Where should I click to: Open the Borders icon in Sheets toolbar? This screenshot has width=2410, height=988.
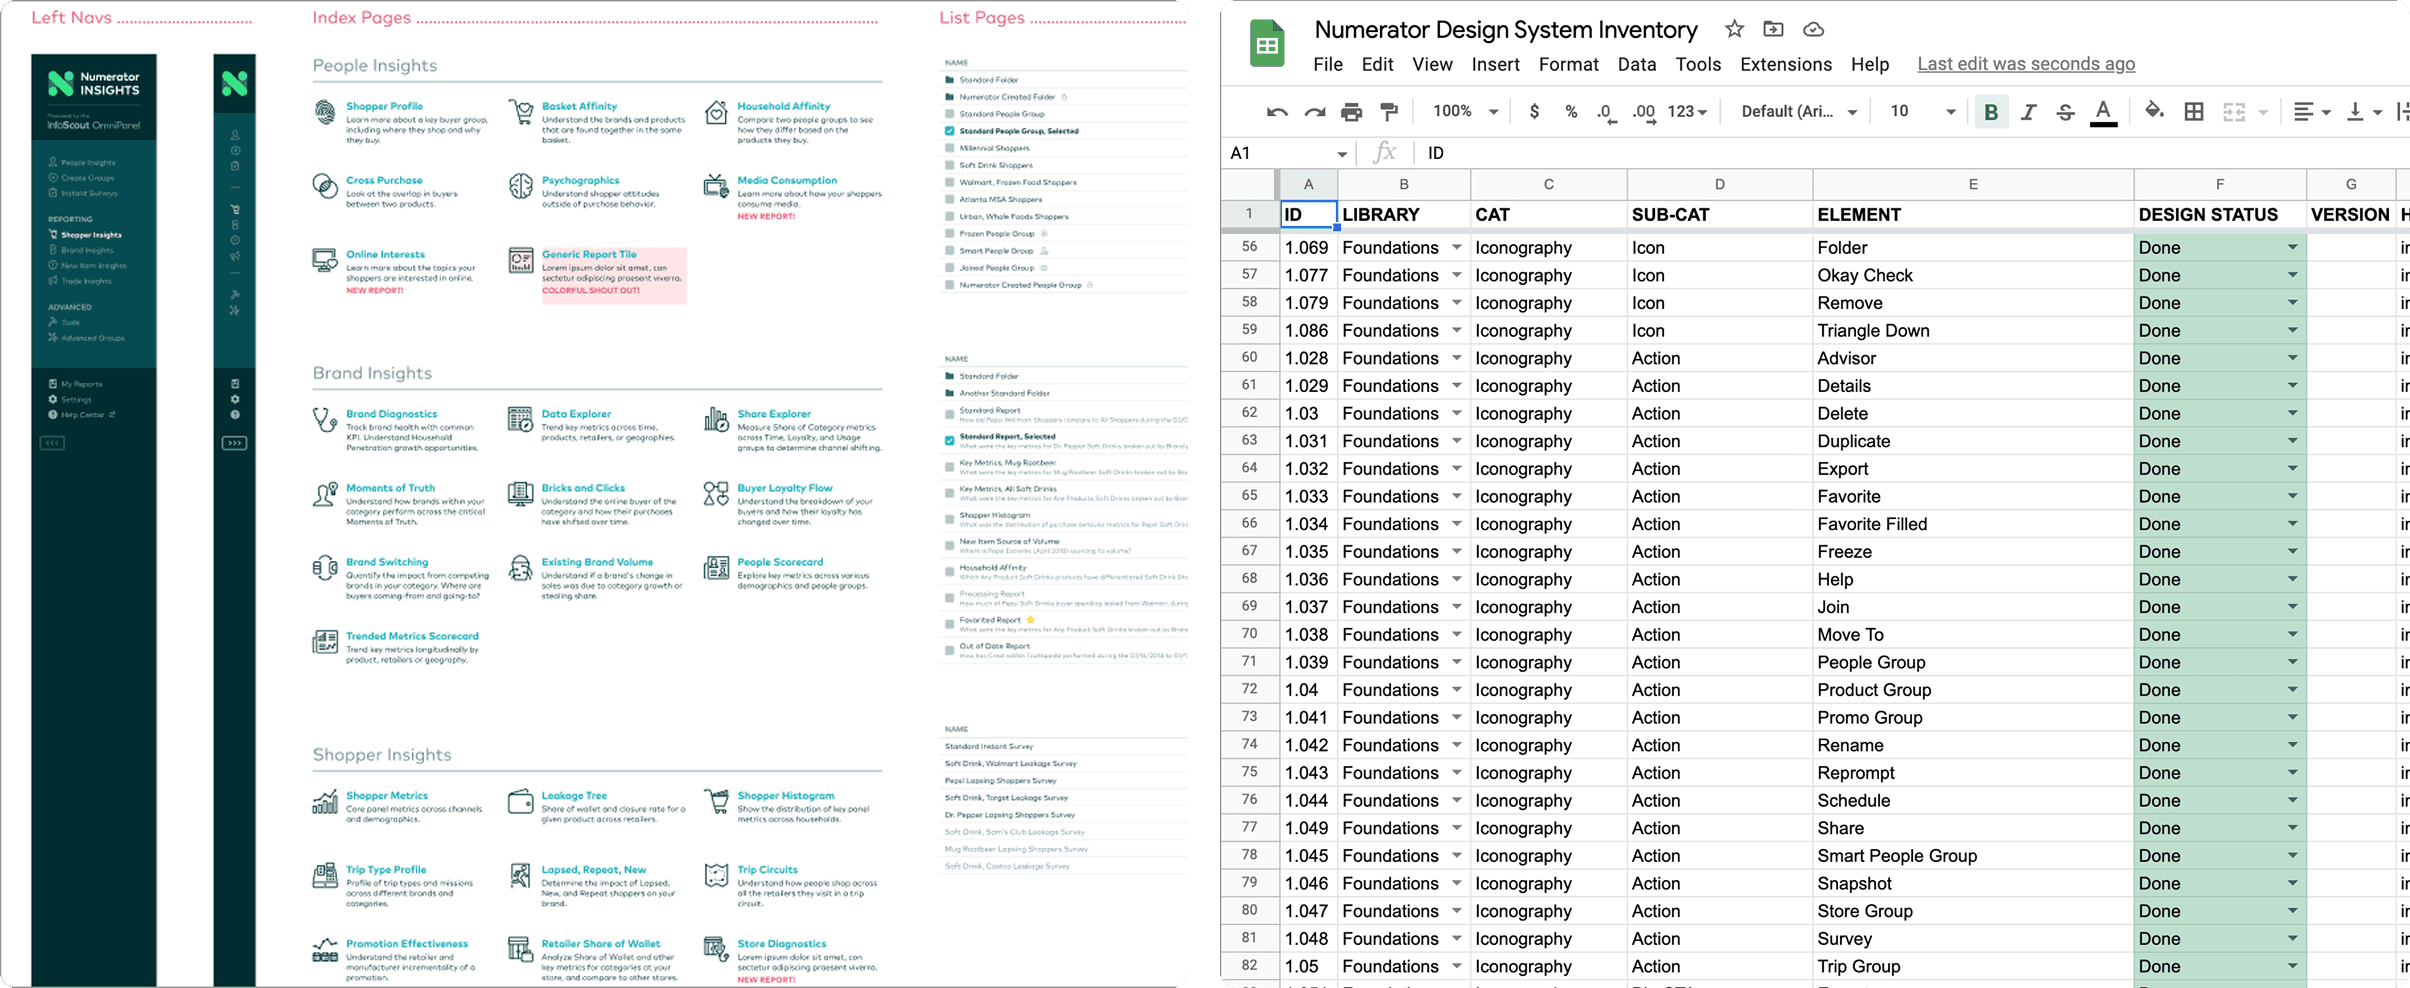click(2194, 112)
